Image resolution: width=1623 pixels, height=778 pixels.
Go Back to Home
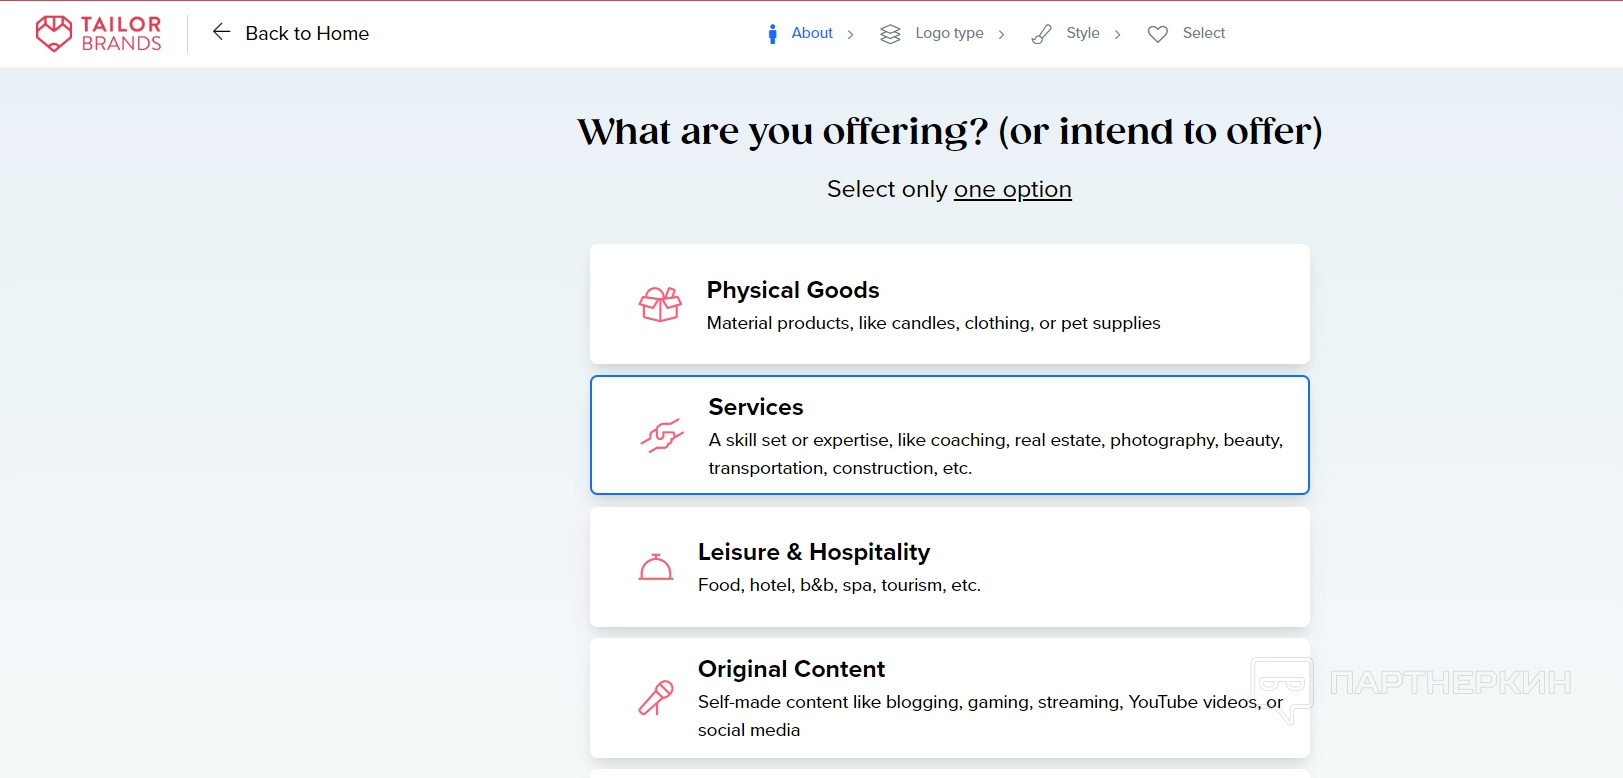click(307, 33)
